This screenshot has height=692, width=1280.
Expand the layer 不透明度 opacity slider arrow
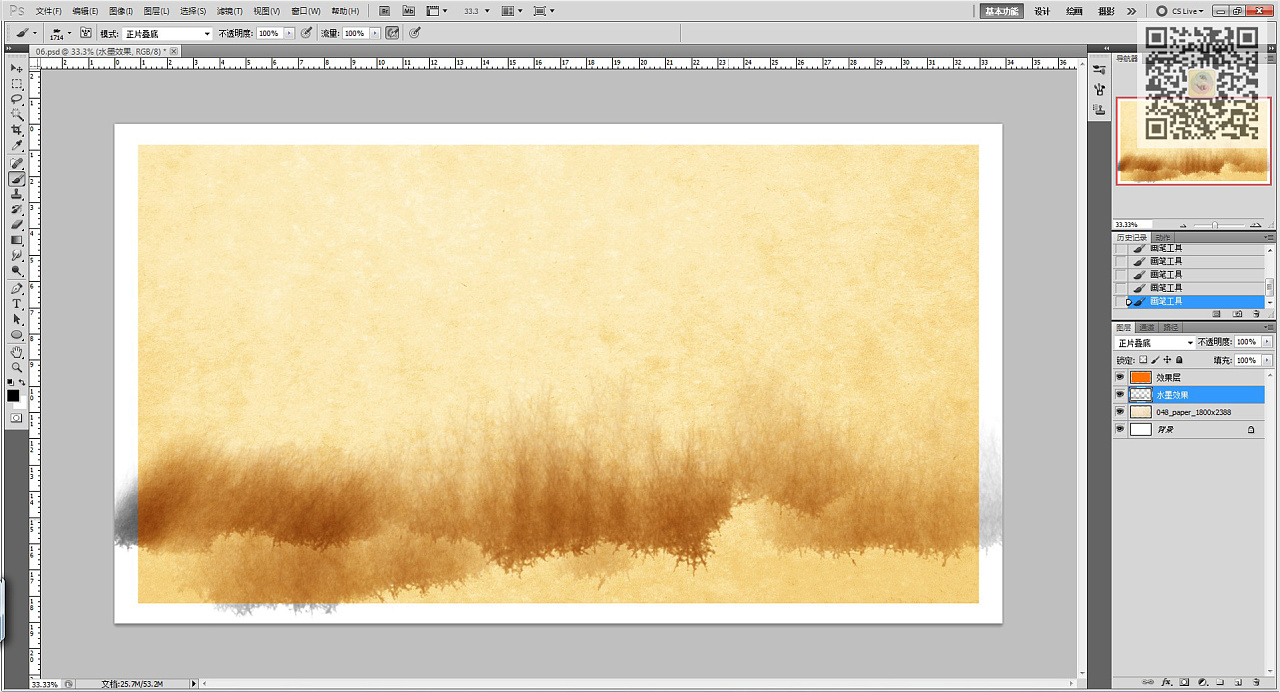[1268, 342]
